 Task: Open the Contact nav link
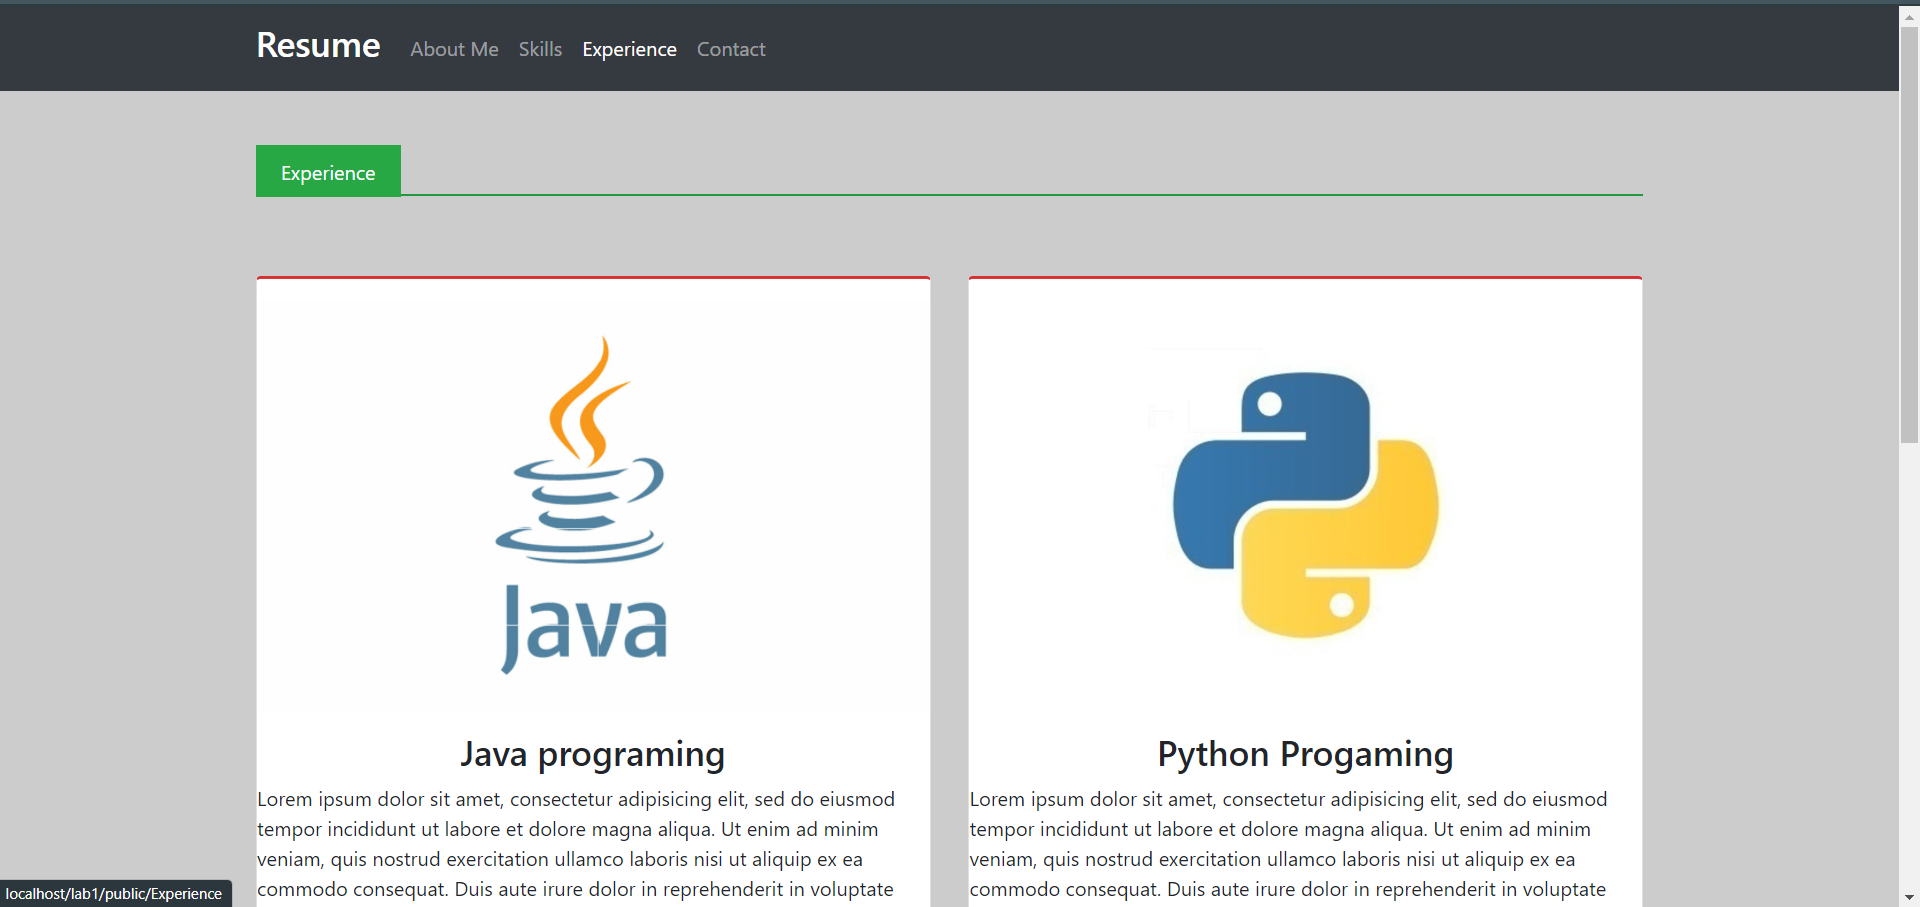pyautogui.click(x=731, y=49)
